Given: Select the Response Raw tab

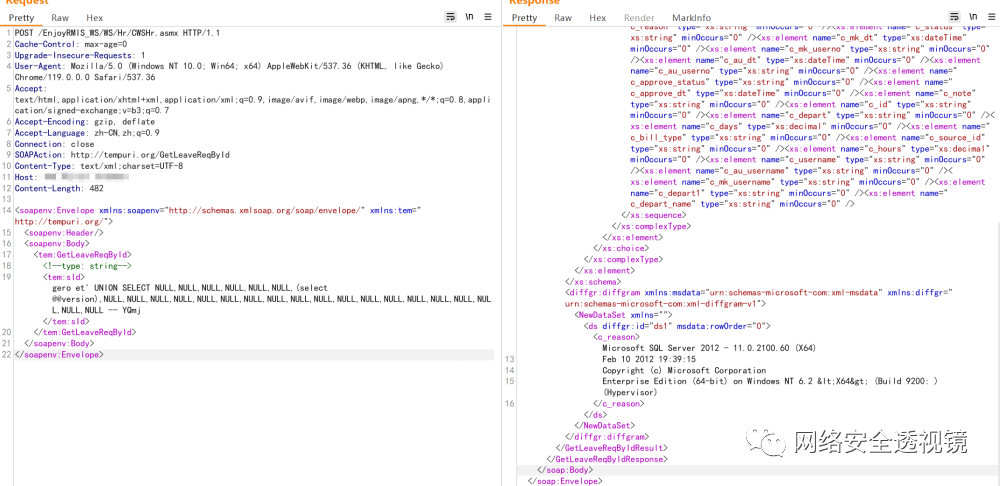Looking at the screenshot, I should (563, 18).
